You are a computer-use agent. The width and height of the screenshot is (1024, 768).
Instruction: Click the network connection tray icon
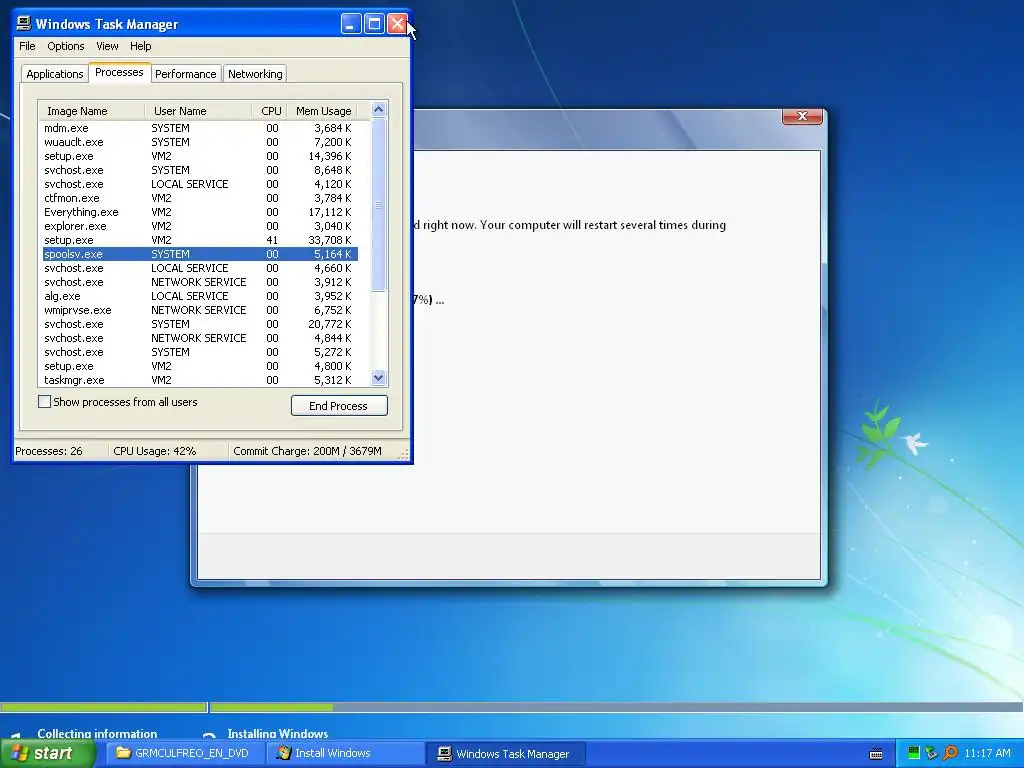tap(931, 753)
